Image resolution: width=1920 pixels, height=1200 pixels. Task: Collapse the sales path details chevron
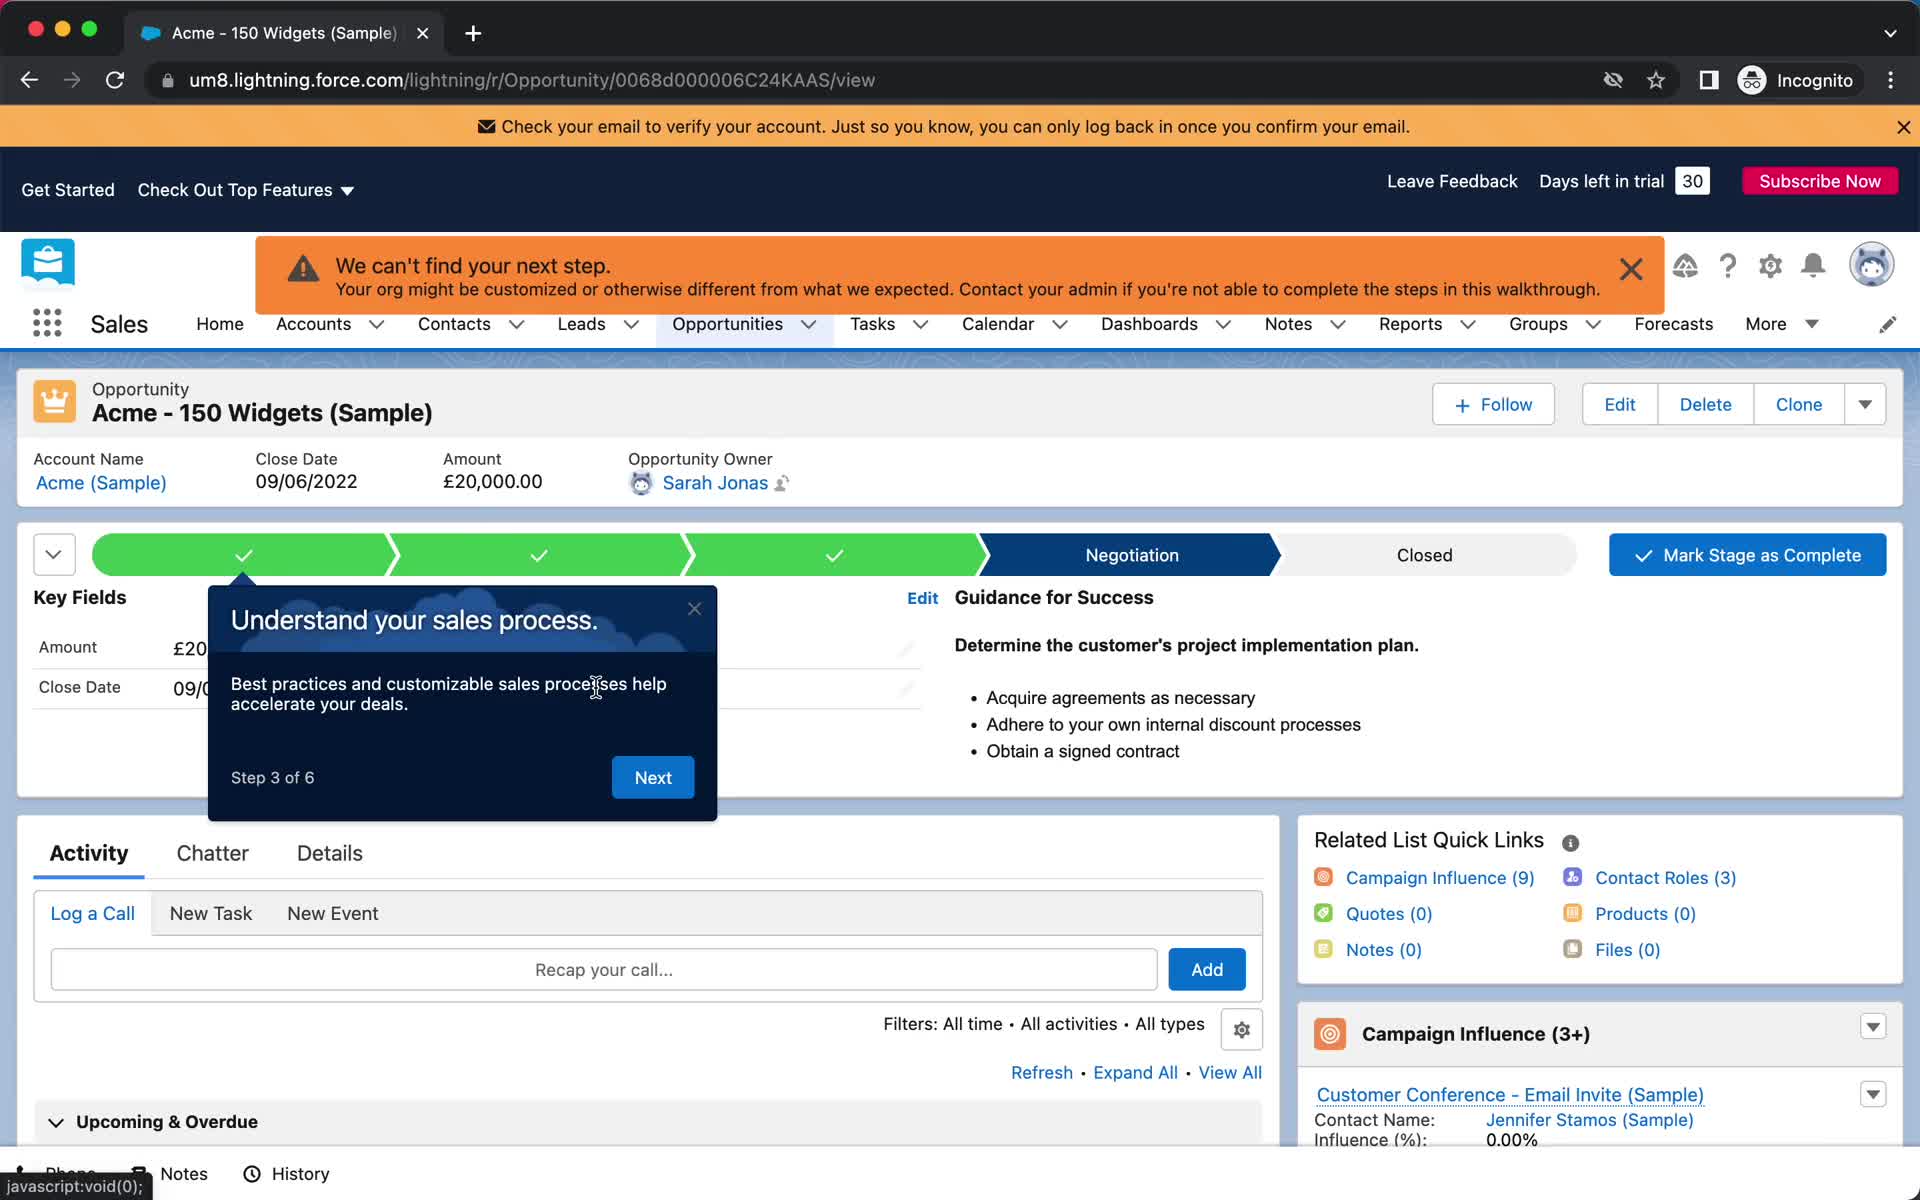point(54,554)
